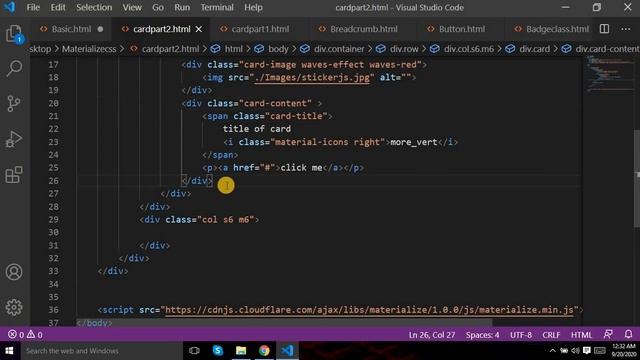
Task: Open the Terminal menu
Action: (217, 7)
